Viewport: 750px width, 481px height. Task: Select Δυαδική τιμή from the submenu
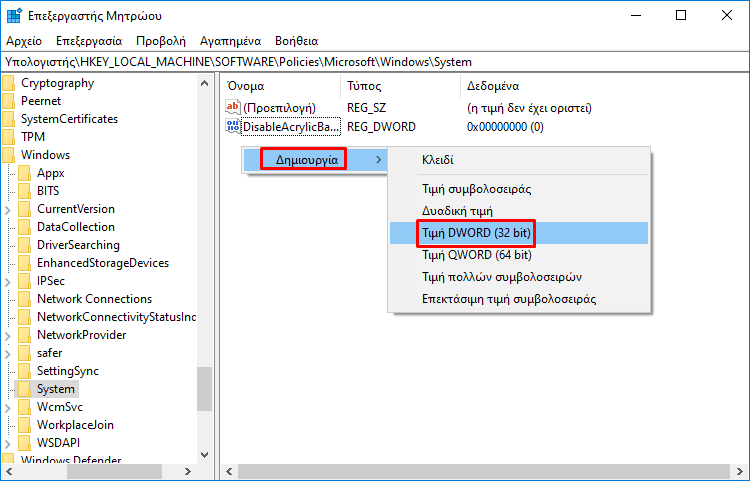[519, 211]
